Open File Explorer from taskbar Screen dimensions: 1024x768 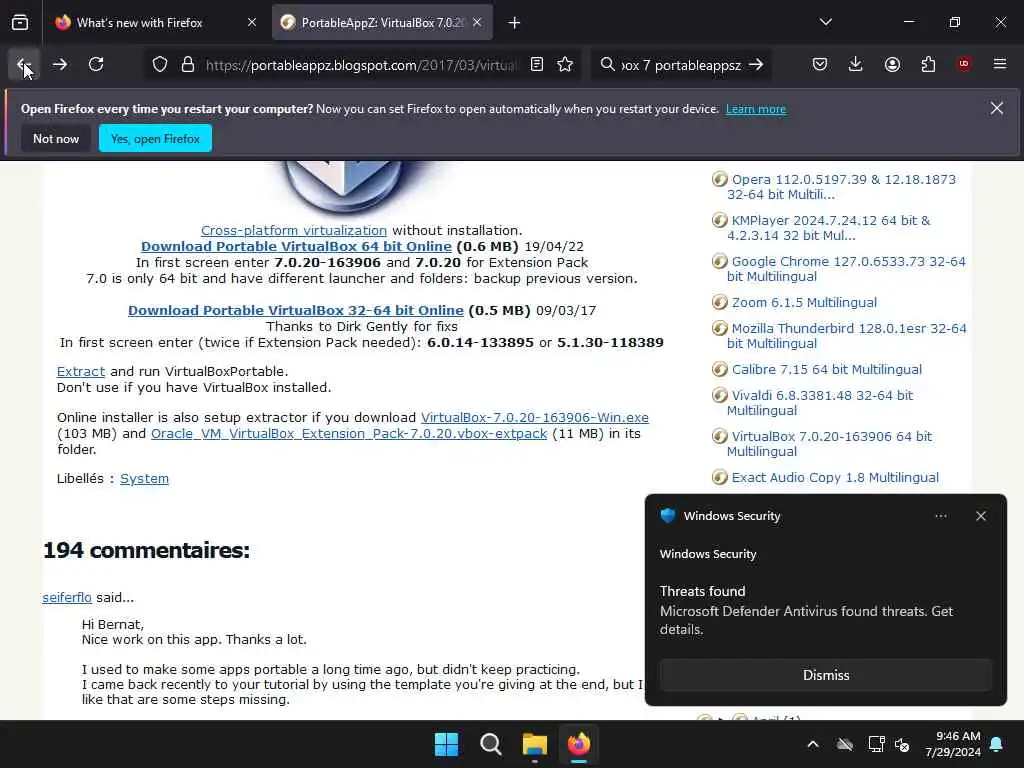tap(535, 744)
